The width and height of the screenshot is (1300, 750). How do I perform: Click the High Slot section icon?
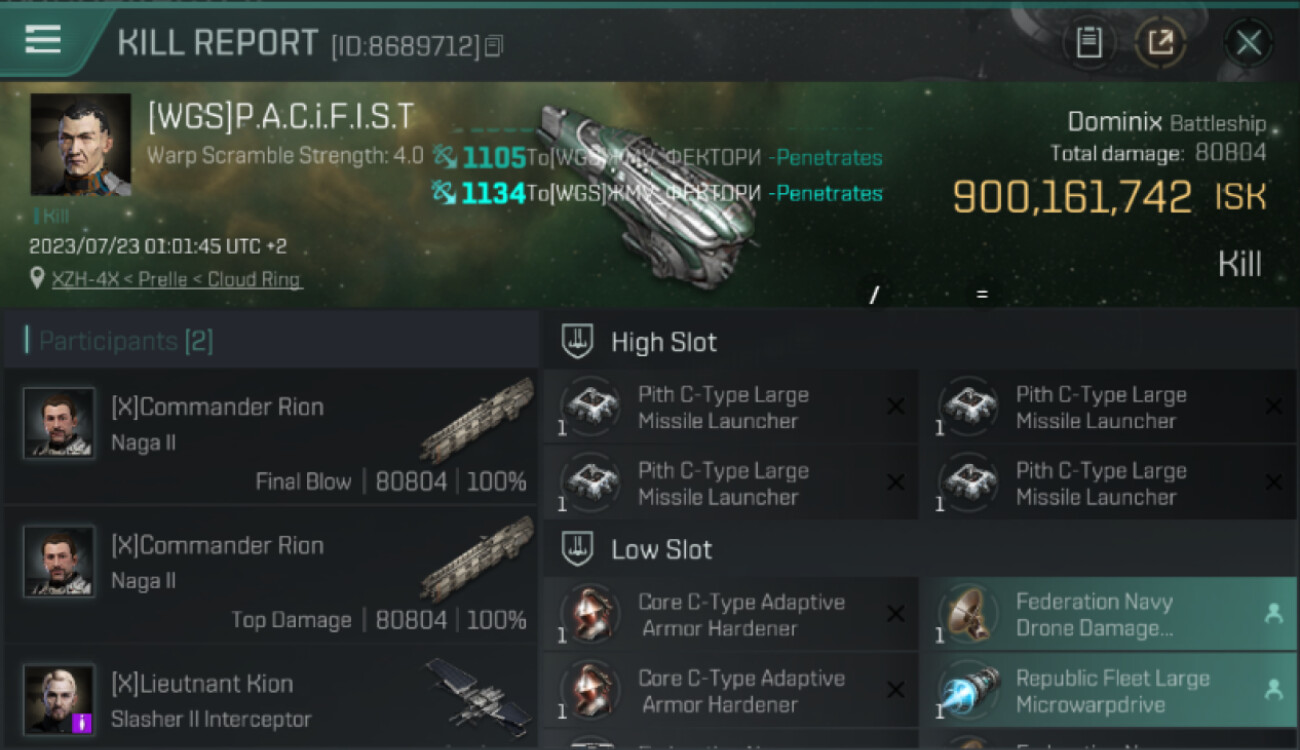coord(577,341)
